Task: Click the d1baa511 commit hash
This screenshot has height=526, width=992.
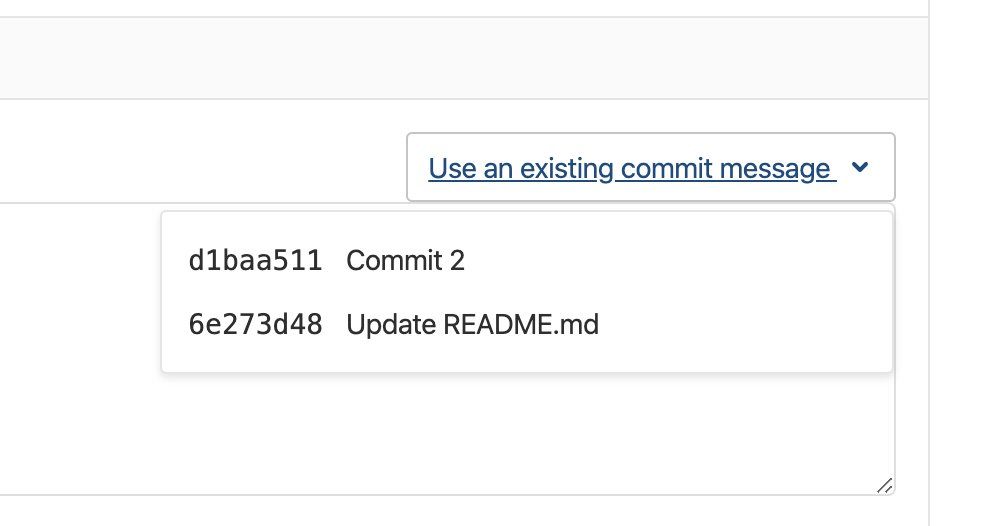Action: (255, 261)
